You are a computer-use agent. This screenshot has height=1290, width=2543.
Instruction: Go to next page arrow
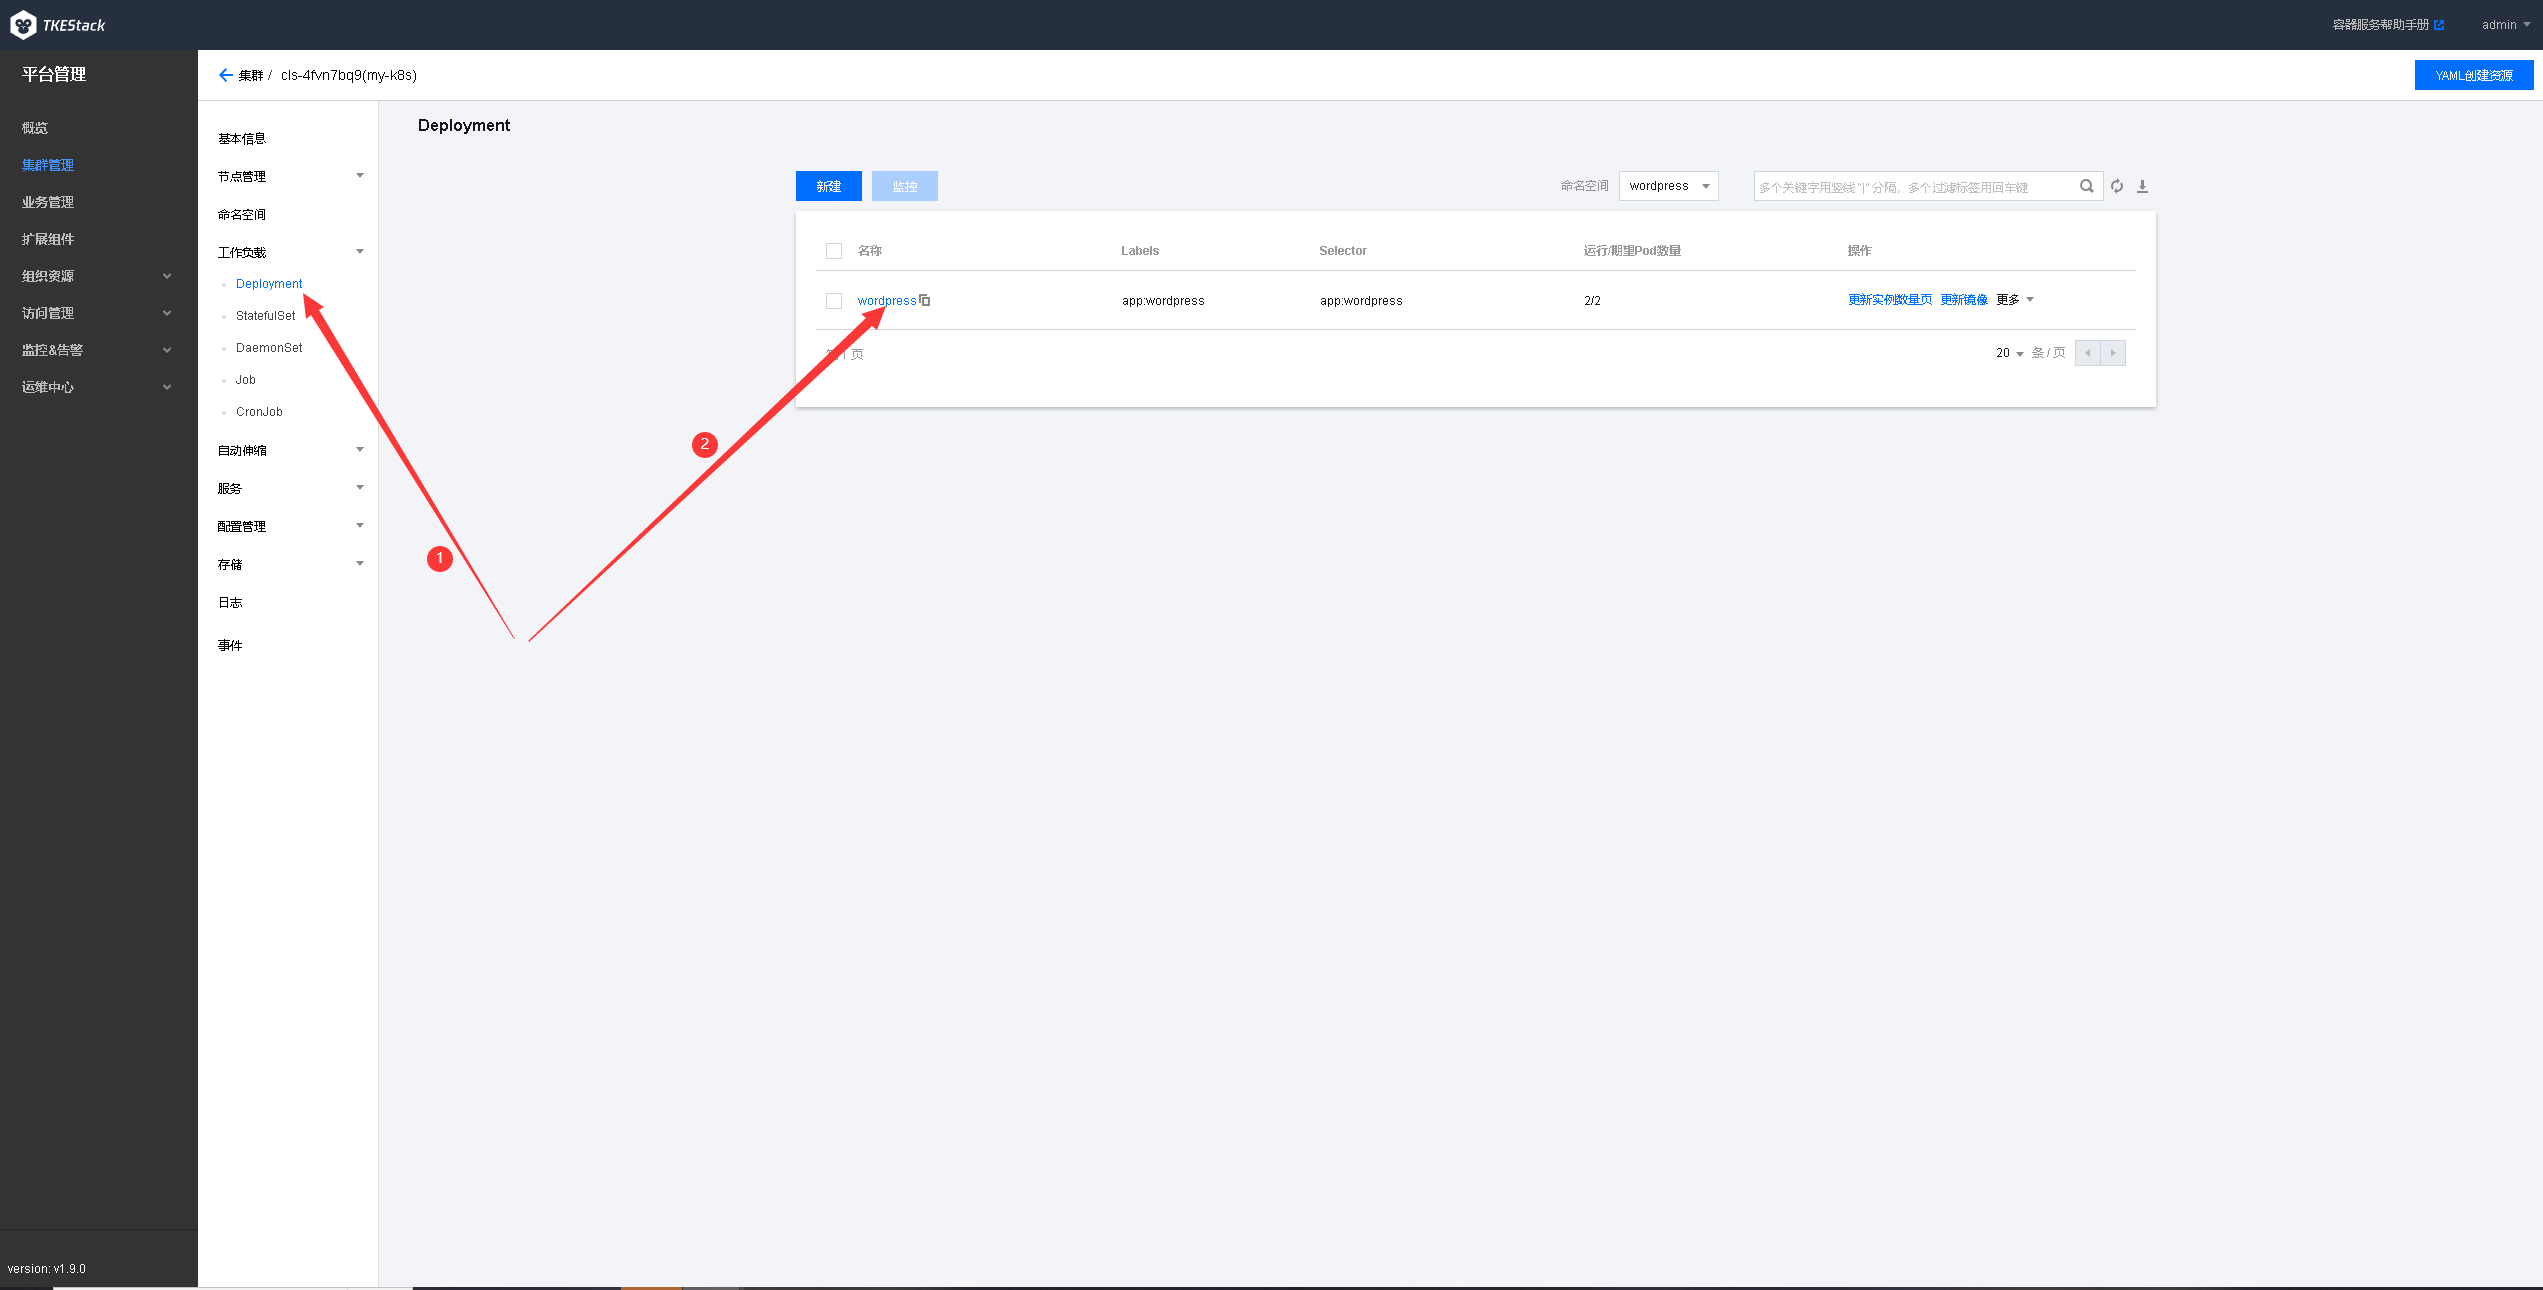tap(2113, 353)
